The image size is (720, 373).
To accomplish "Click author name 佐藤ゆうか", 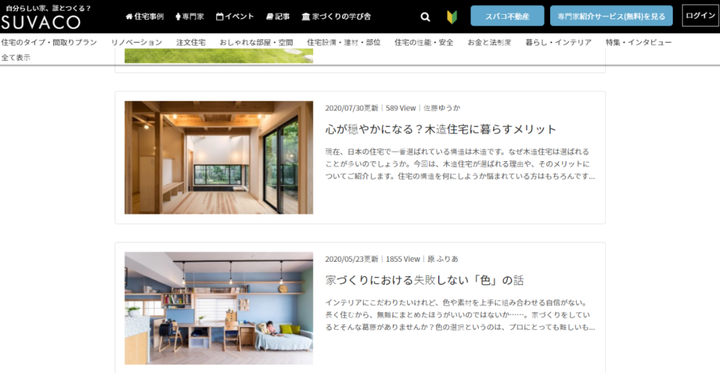I will point(441,108).
